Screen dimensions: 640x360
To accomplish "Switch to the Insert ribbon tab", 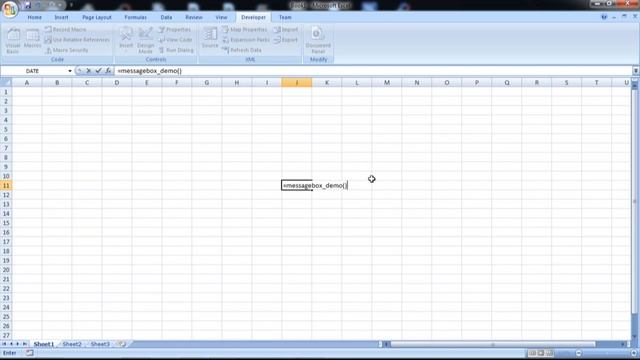I will (61, 17).
